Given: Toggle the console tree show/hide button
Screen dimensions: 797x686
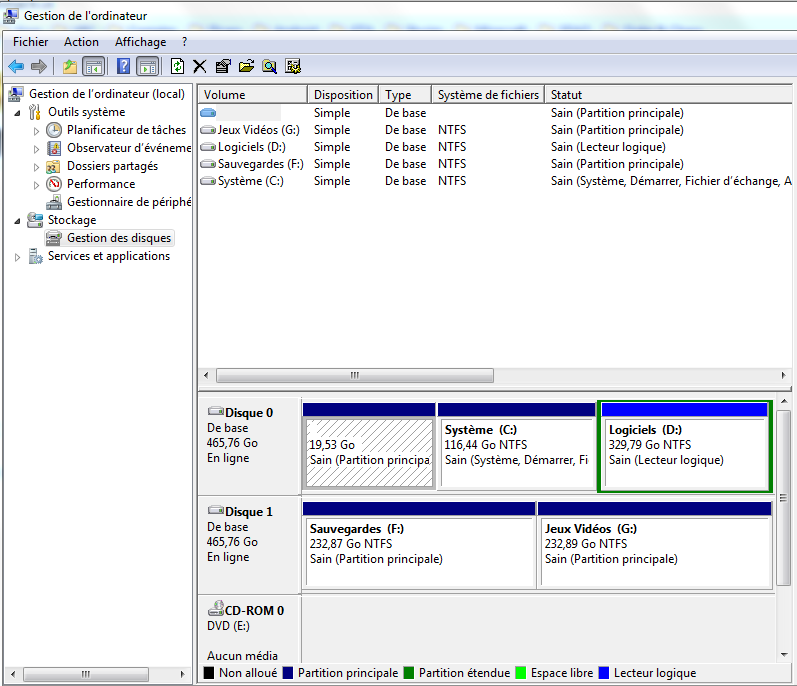Looking at the screenshot, I should (93, 67).
